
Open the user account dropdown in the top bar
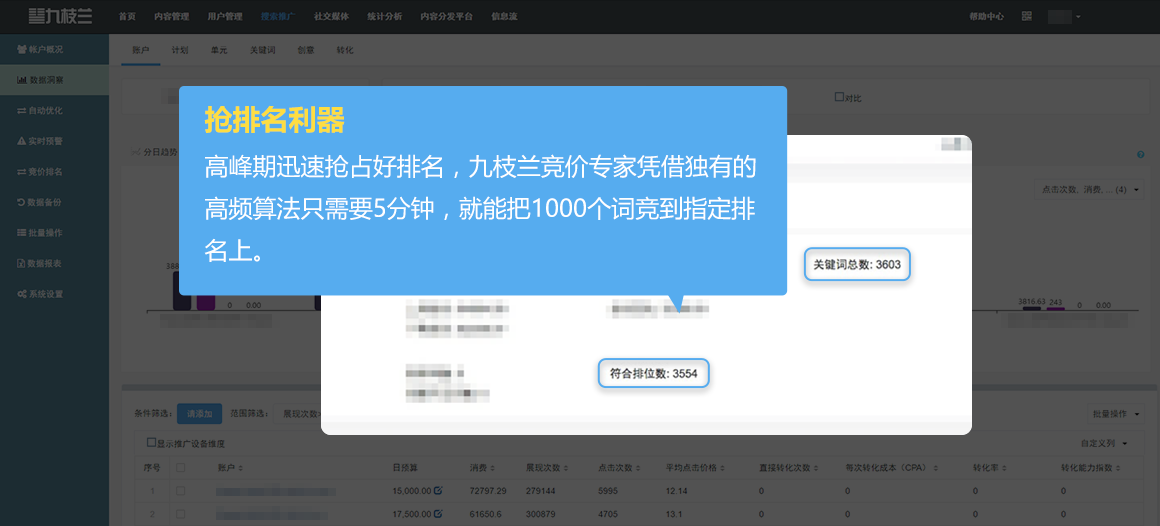click(1065, 16)
